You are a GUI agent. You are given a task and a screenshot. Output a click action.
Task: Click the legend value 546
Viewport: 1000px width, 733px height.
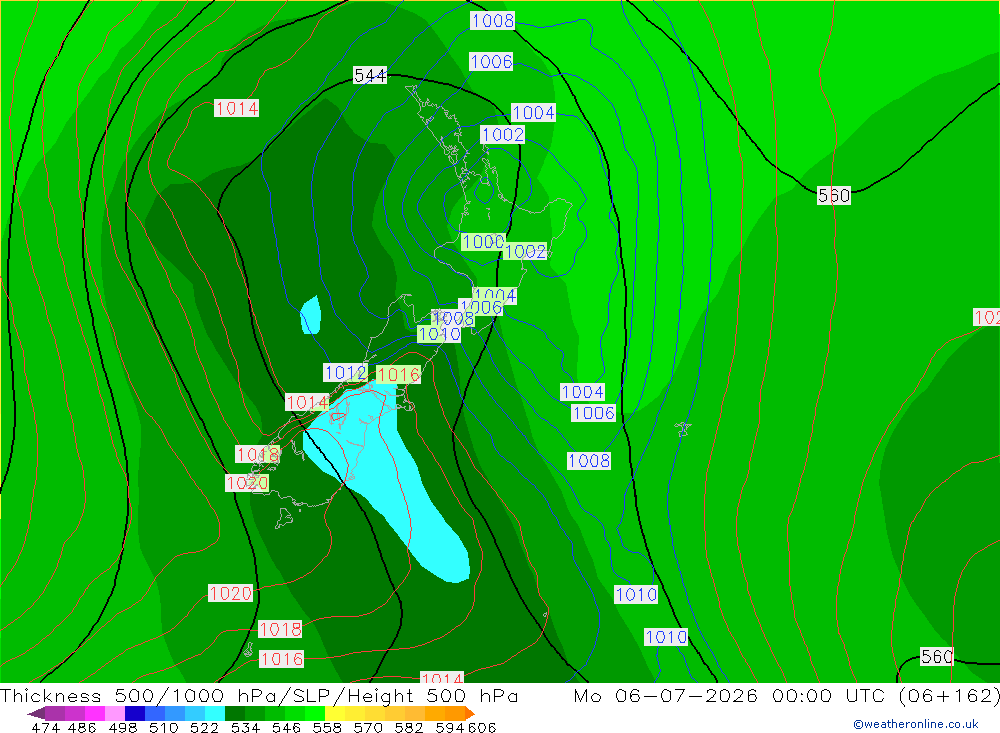(286, 727)
